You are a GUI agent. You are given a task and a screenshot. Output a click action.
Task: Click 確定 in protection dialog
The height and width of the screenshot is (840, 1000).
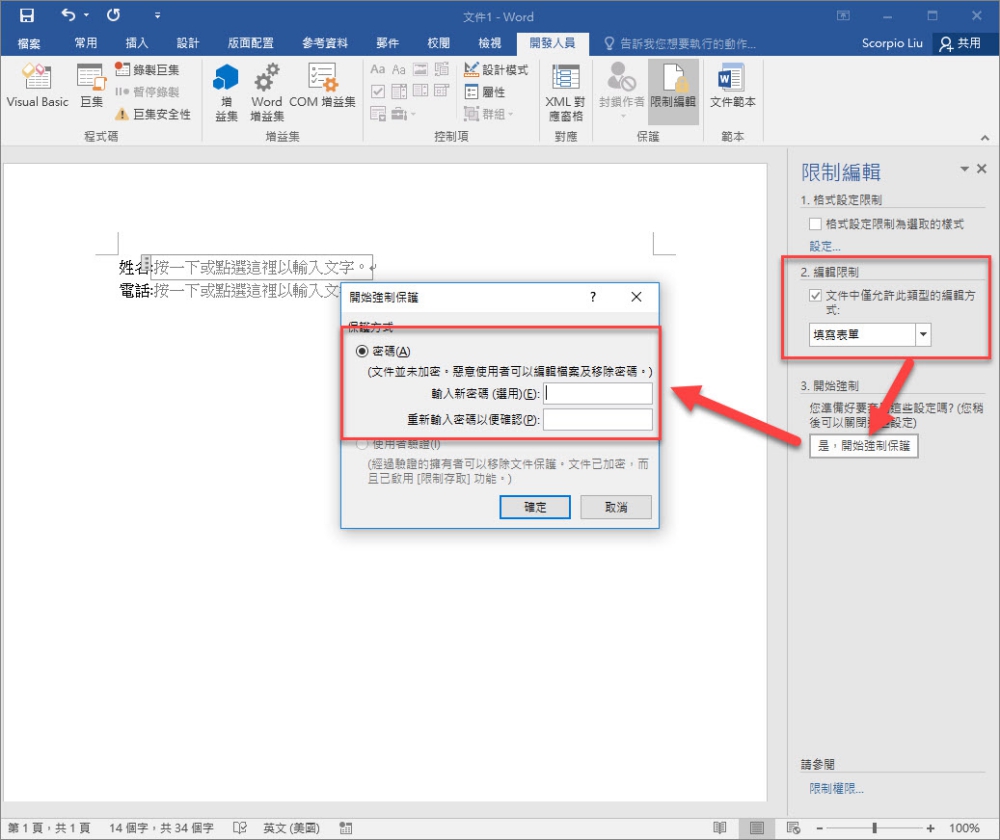pos(534,507)
